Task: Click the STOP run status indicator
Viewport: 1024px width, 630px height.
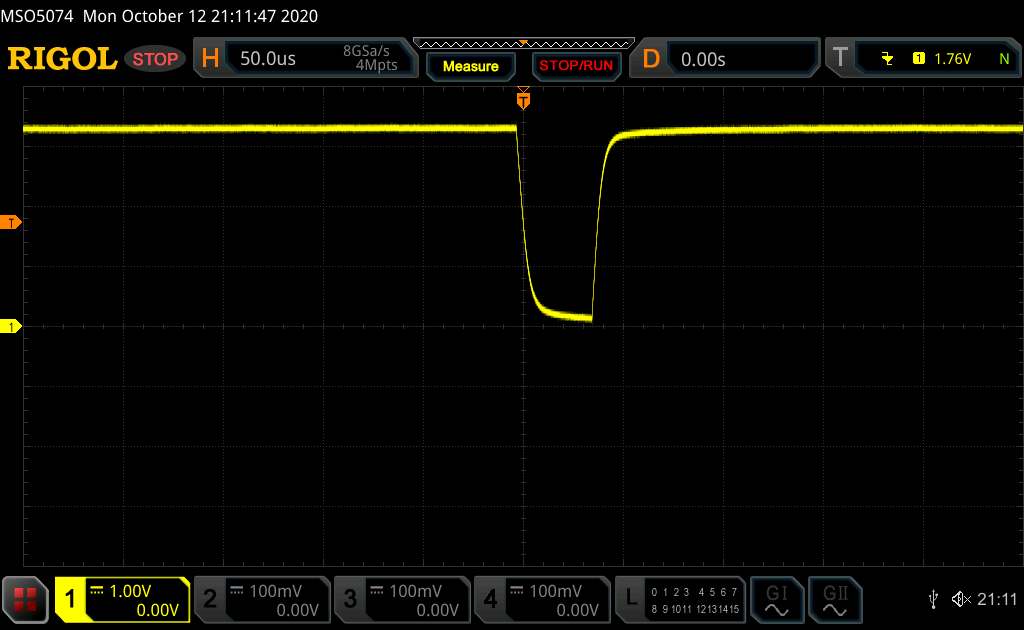Action: pos(155,59)
